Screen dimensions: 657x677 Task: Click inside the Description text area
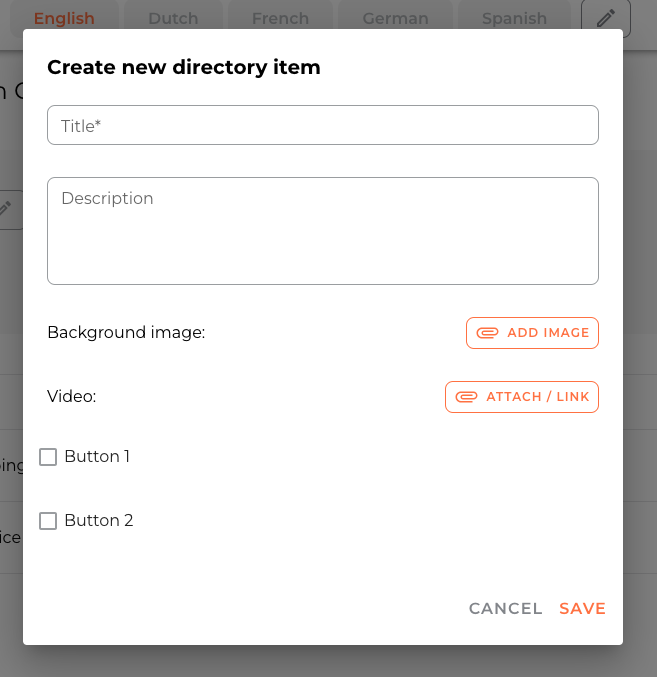click(322, 231)
